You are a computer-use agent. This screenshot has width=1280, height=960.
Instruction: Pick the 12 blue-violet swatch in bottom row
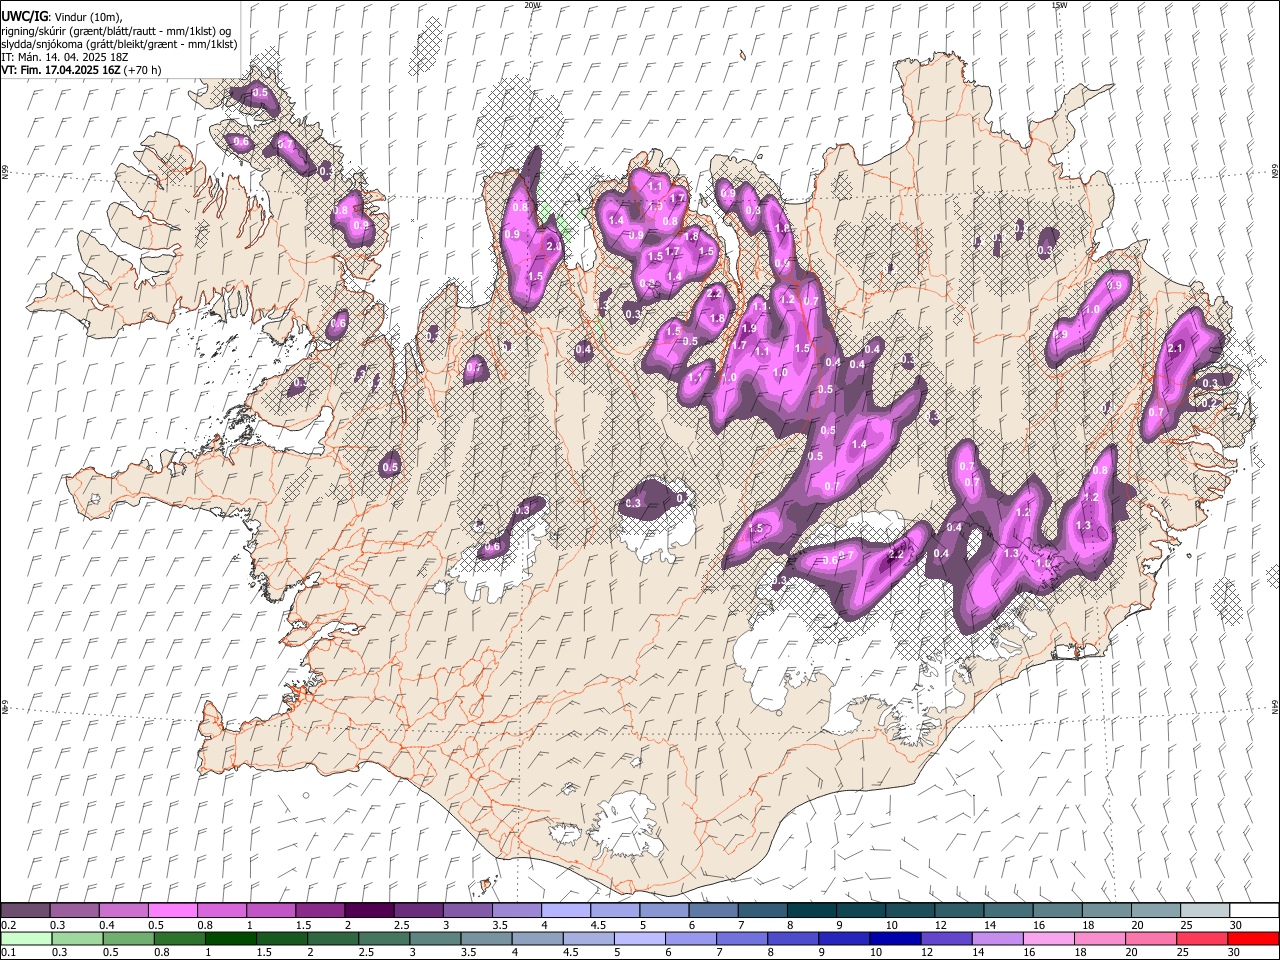click(x=946, y=938)
